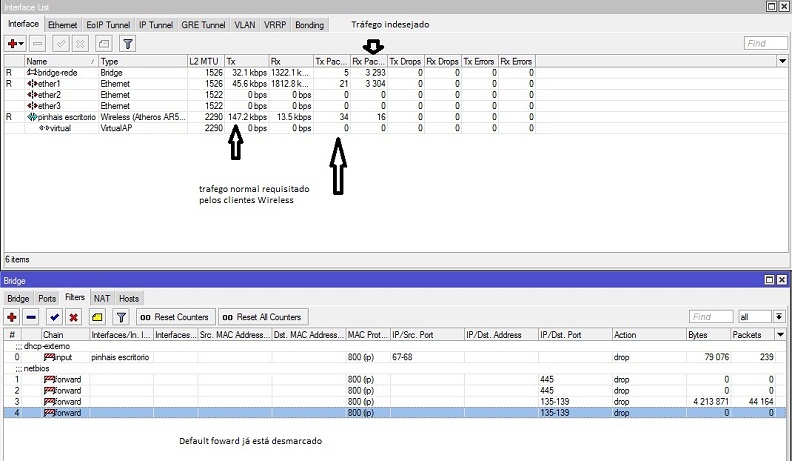This screenshot has width=792, height=461.
Task: Open Bridge tab in Bridge window
Action: coord(18,298)
